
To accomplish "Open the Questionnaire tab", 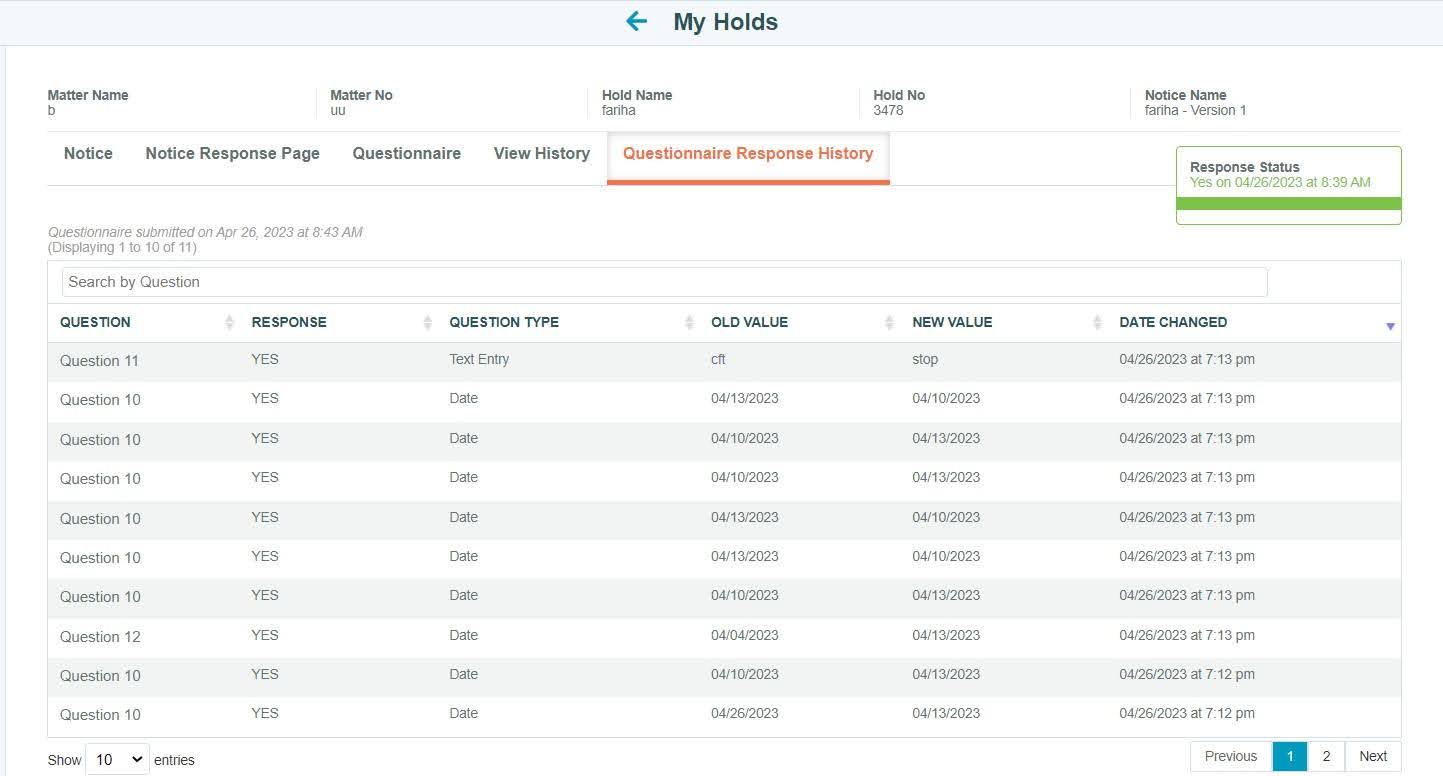I will point(406,154).
